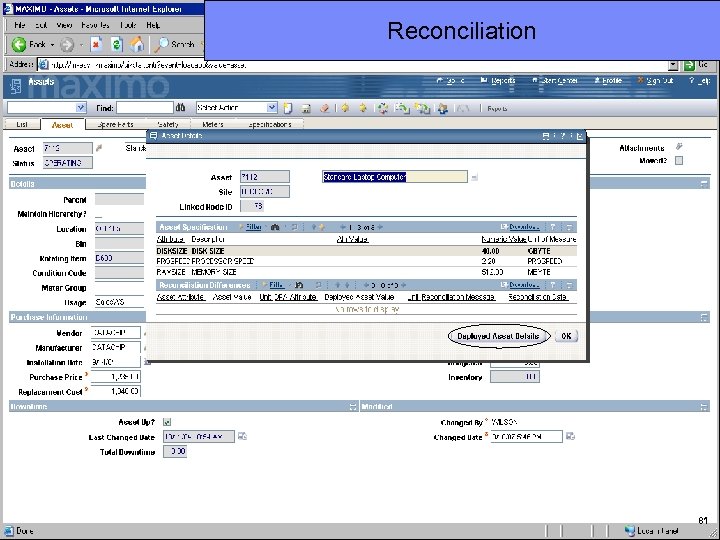720x540 pixels.
Task: Select the DISKSIZE specification row
Action: pyautogui.click(x=366, y=251)
